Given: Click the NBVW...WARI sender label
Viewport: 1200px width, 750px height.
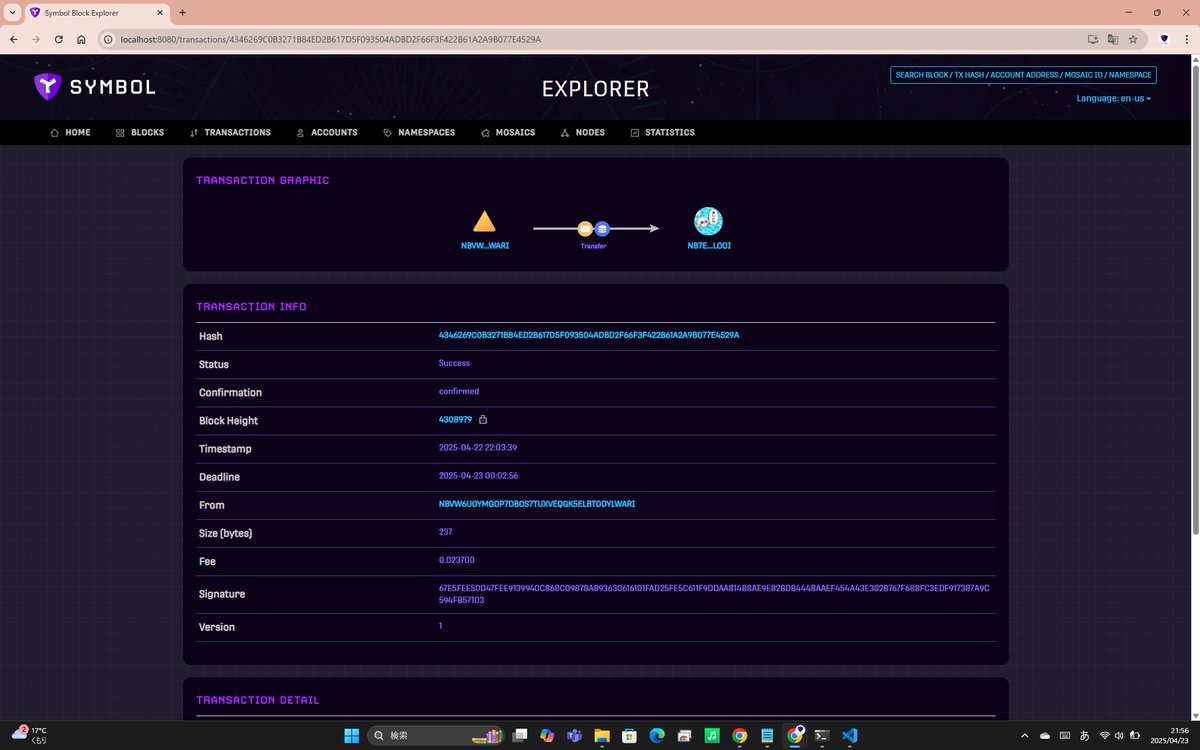Looking at the screenshot, I should pos(485,245).
